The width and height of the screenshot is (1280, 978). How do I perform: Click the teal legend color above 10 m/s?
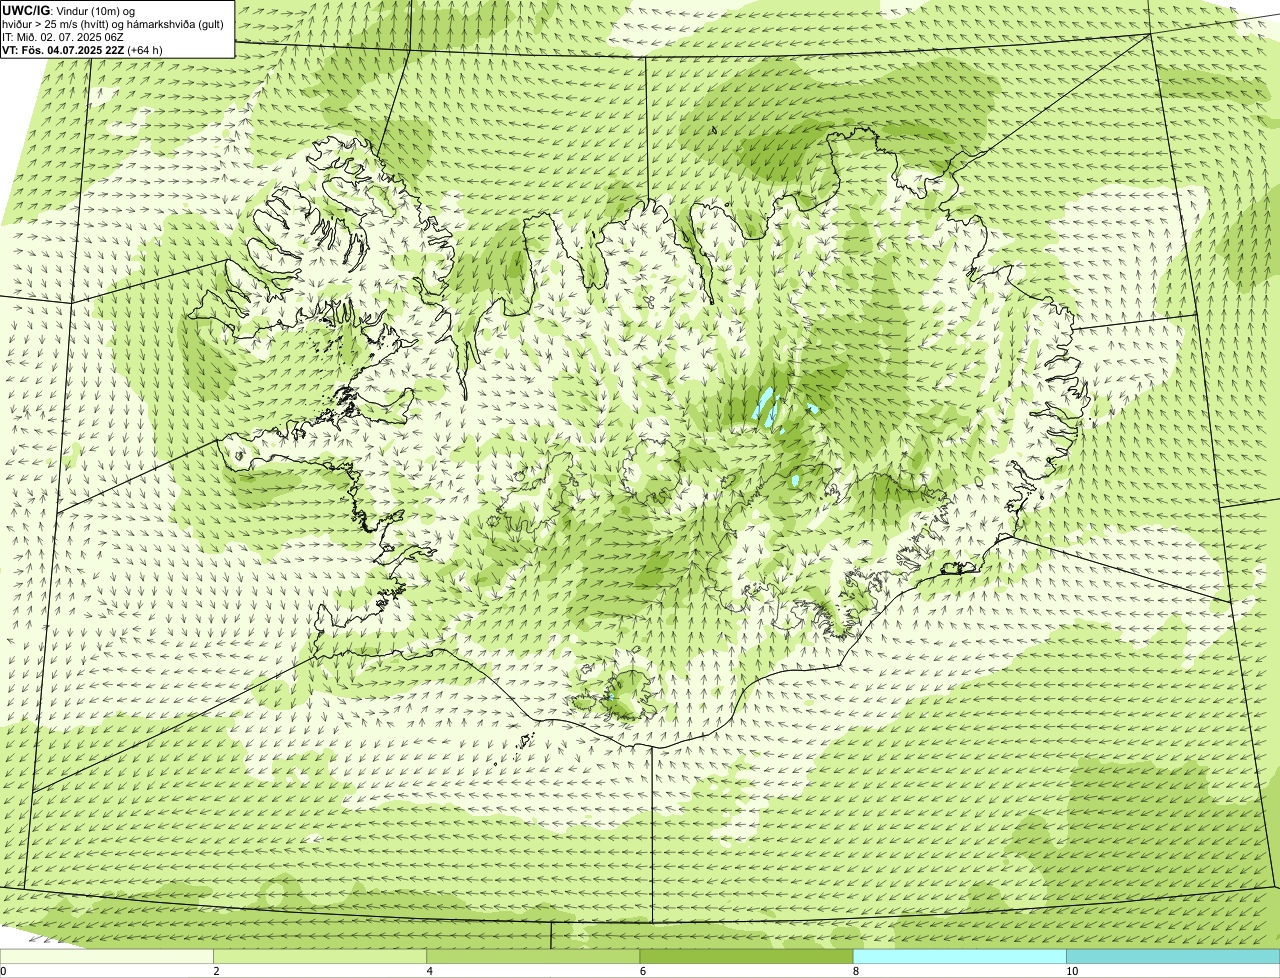pos(1173,957)
